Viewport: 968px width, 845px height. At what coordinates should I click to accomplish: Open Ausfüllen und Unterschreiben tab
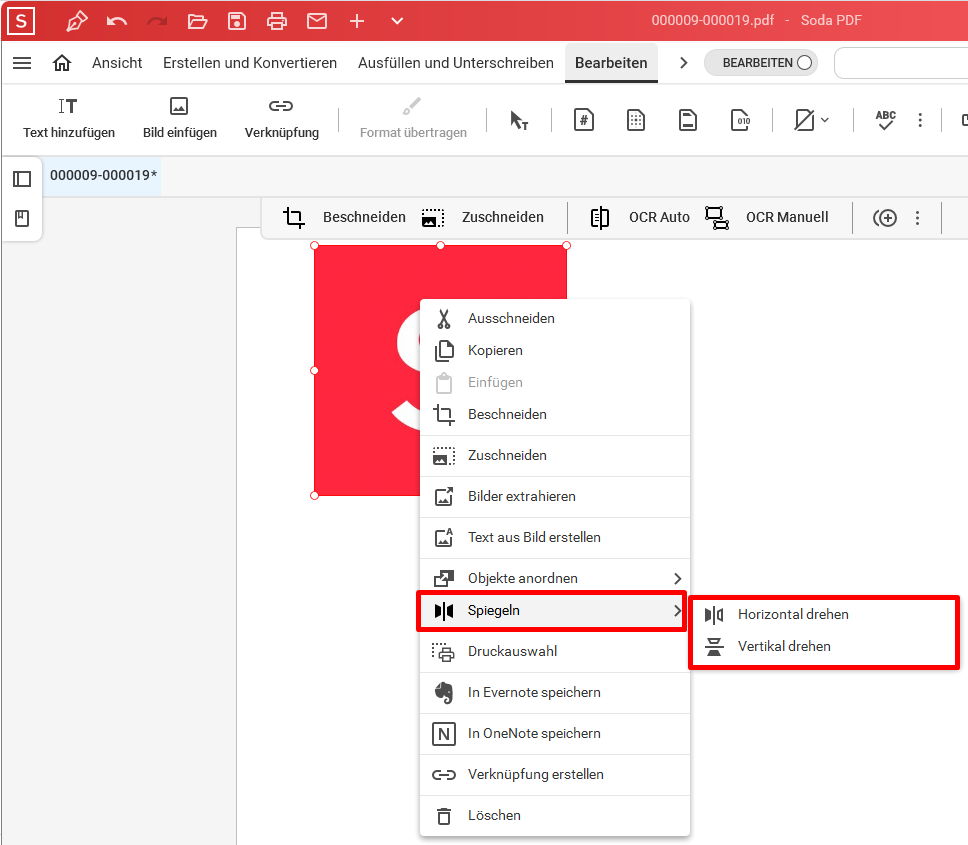pos(456,63)
